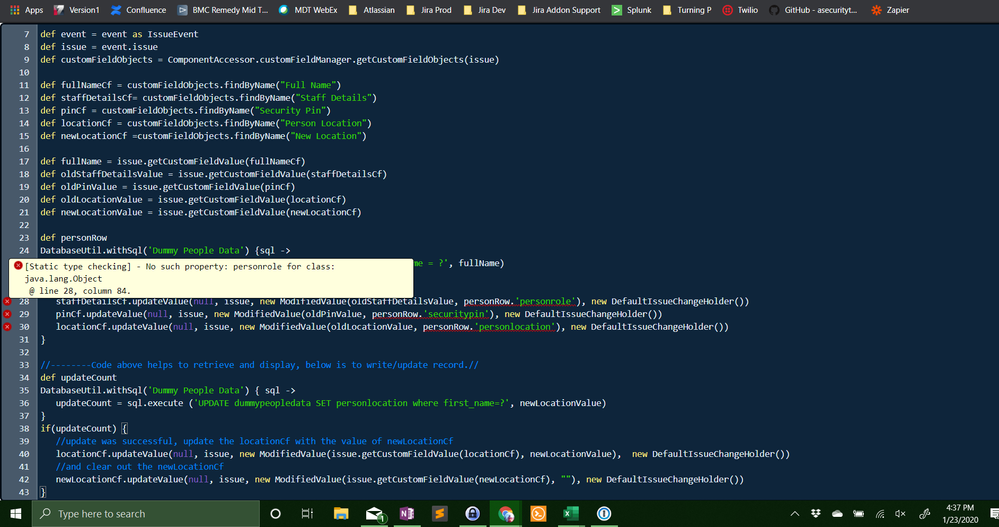Switch to Excel in the taskbar
999x527 pixels.
[x=570, y=514]
